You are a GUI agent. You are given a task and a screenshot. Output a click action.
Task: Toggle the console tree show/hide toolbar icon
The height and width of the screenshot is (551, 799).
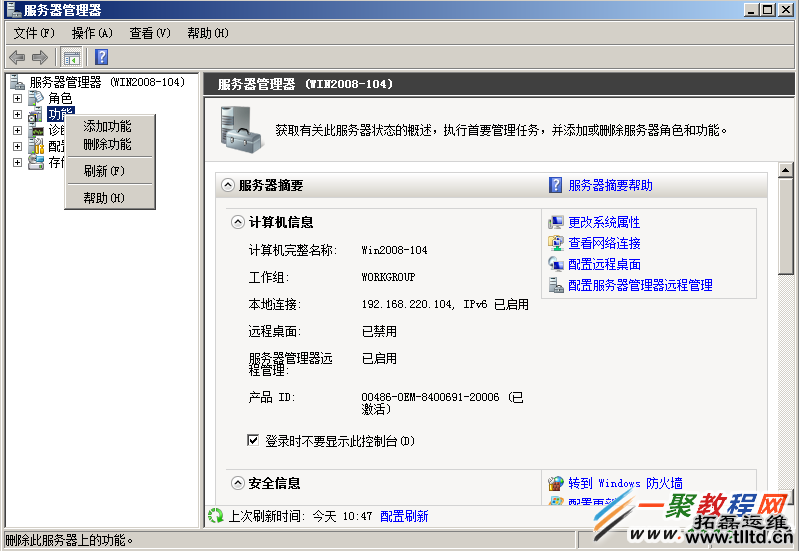(x=71, y=57)
